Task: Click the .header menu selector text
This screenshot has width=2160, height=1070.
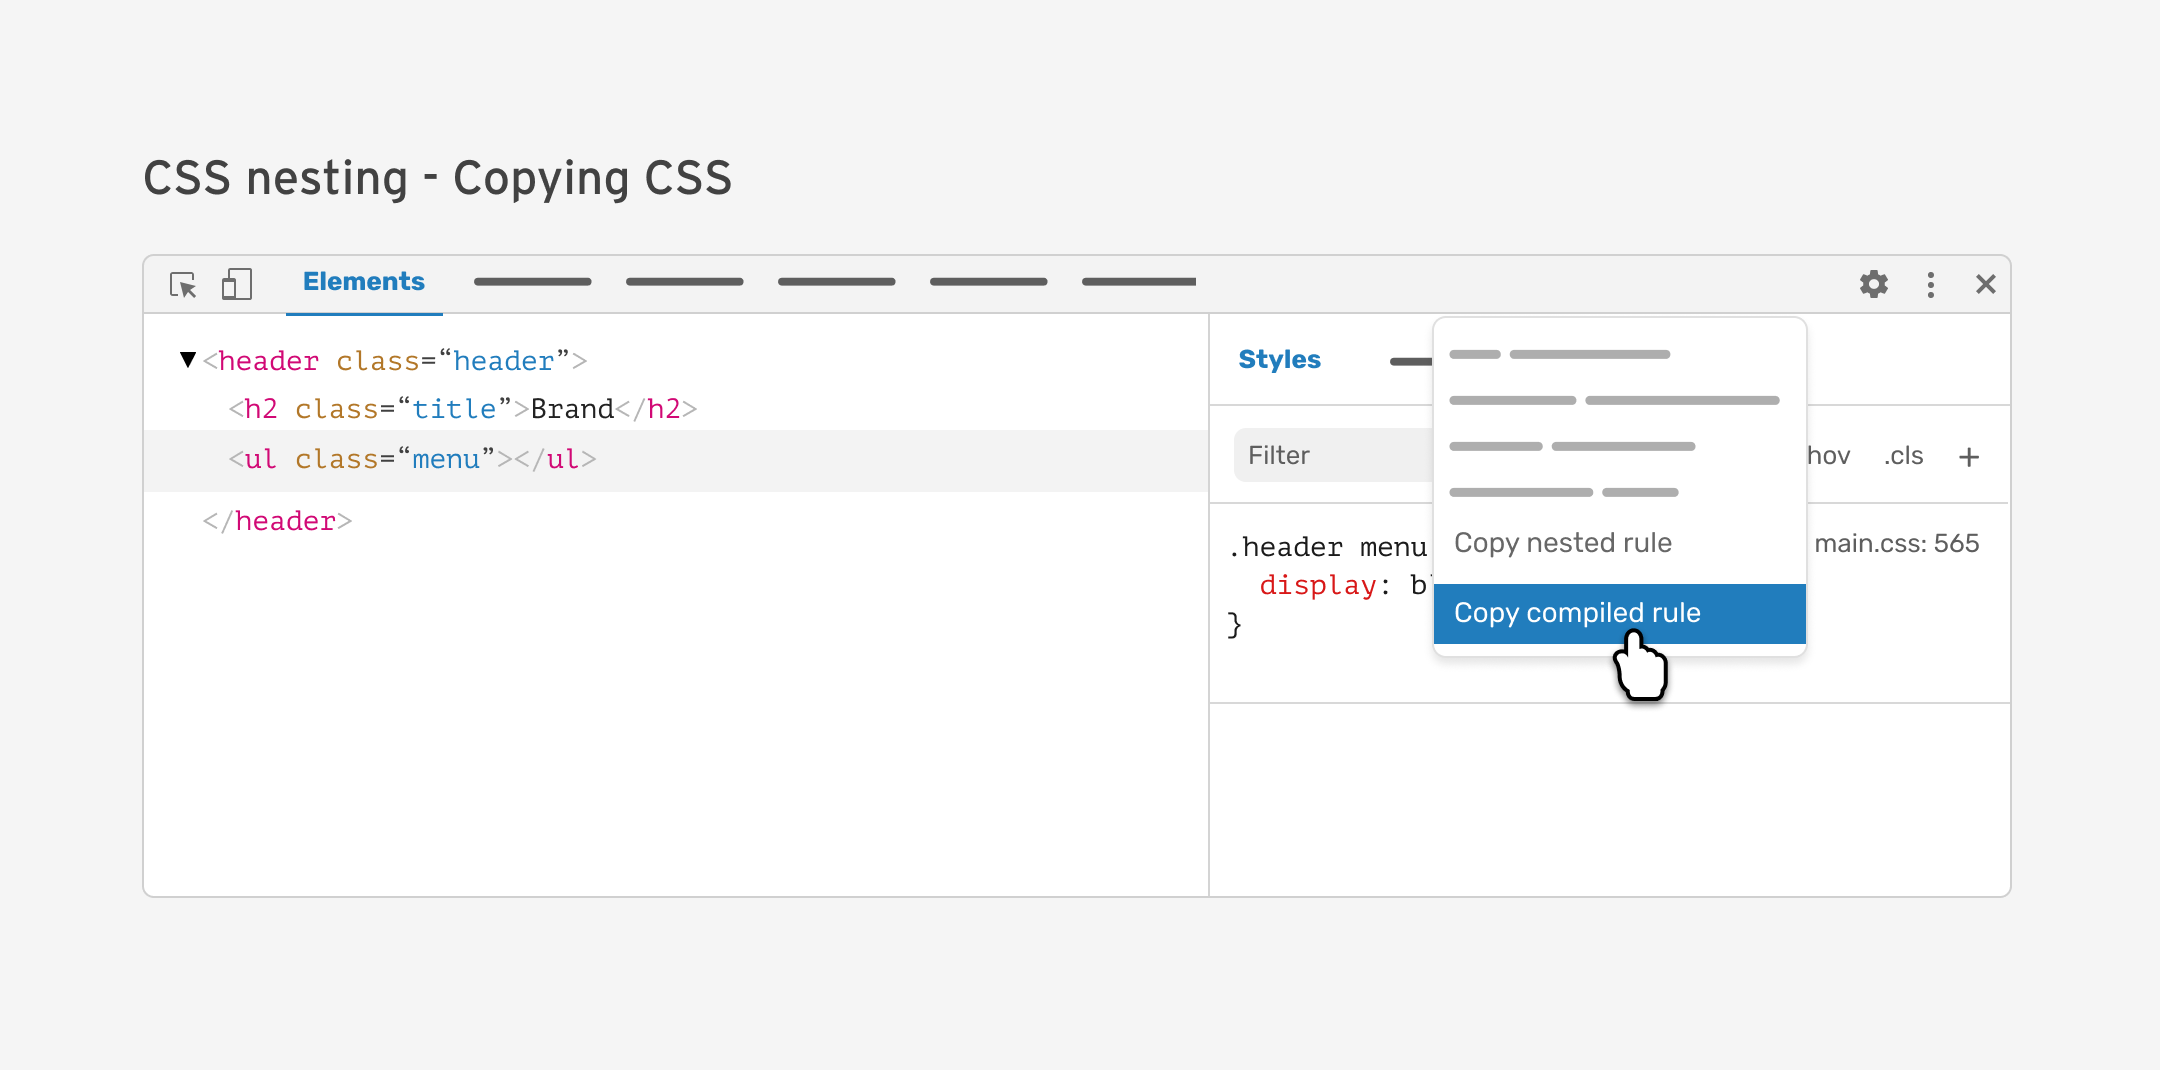Action: click(1326, 547)
